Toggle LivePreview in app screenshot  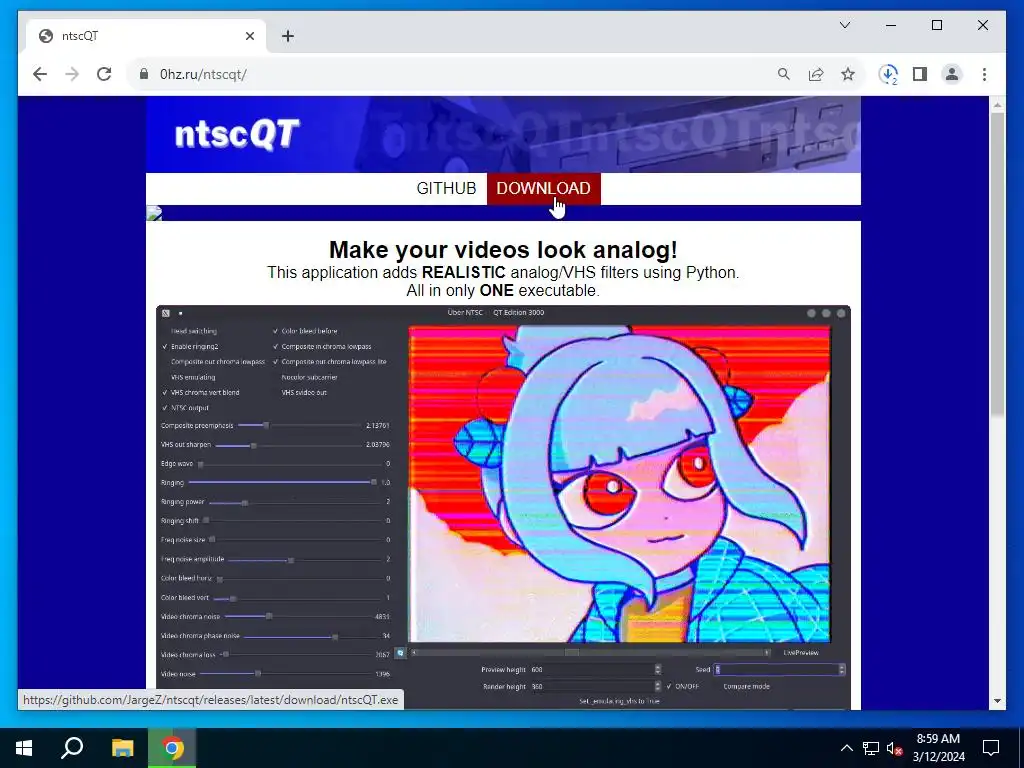click(x=801, y=652)
